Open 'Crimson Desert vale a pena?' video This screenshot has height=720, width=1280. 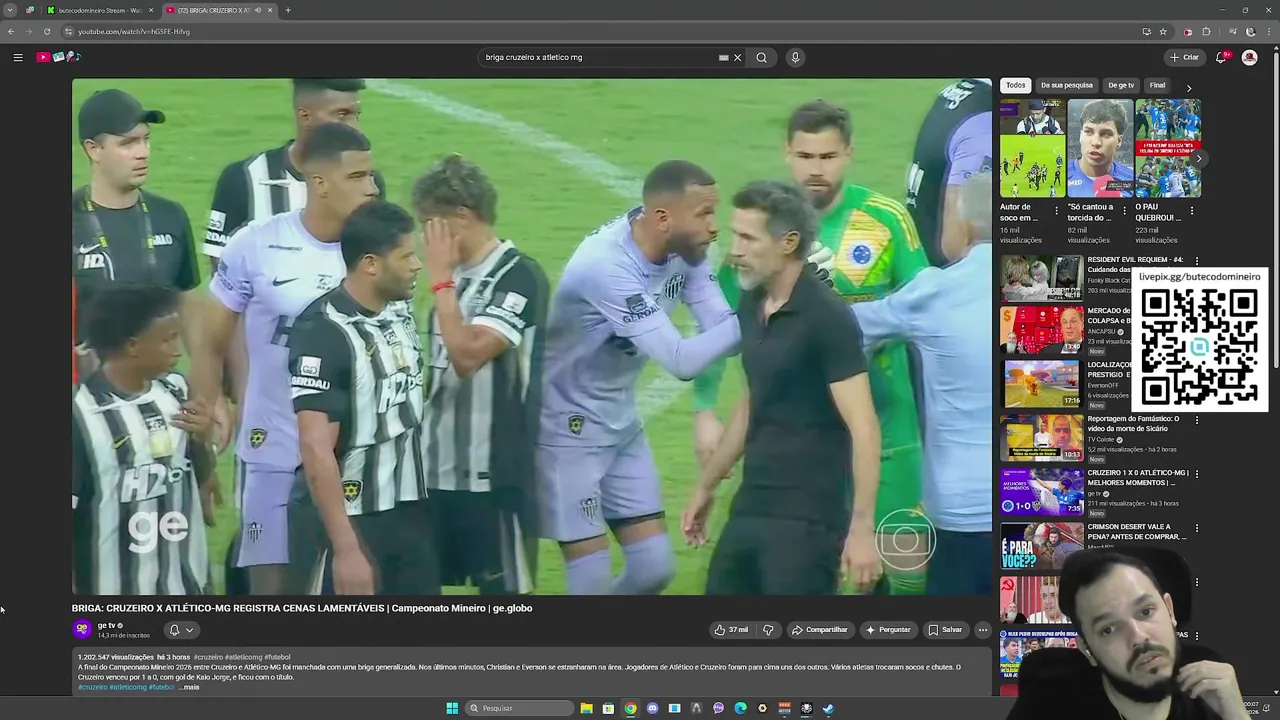click(1041, 546)
